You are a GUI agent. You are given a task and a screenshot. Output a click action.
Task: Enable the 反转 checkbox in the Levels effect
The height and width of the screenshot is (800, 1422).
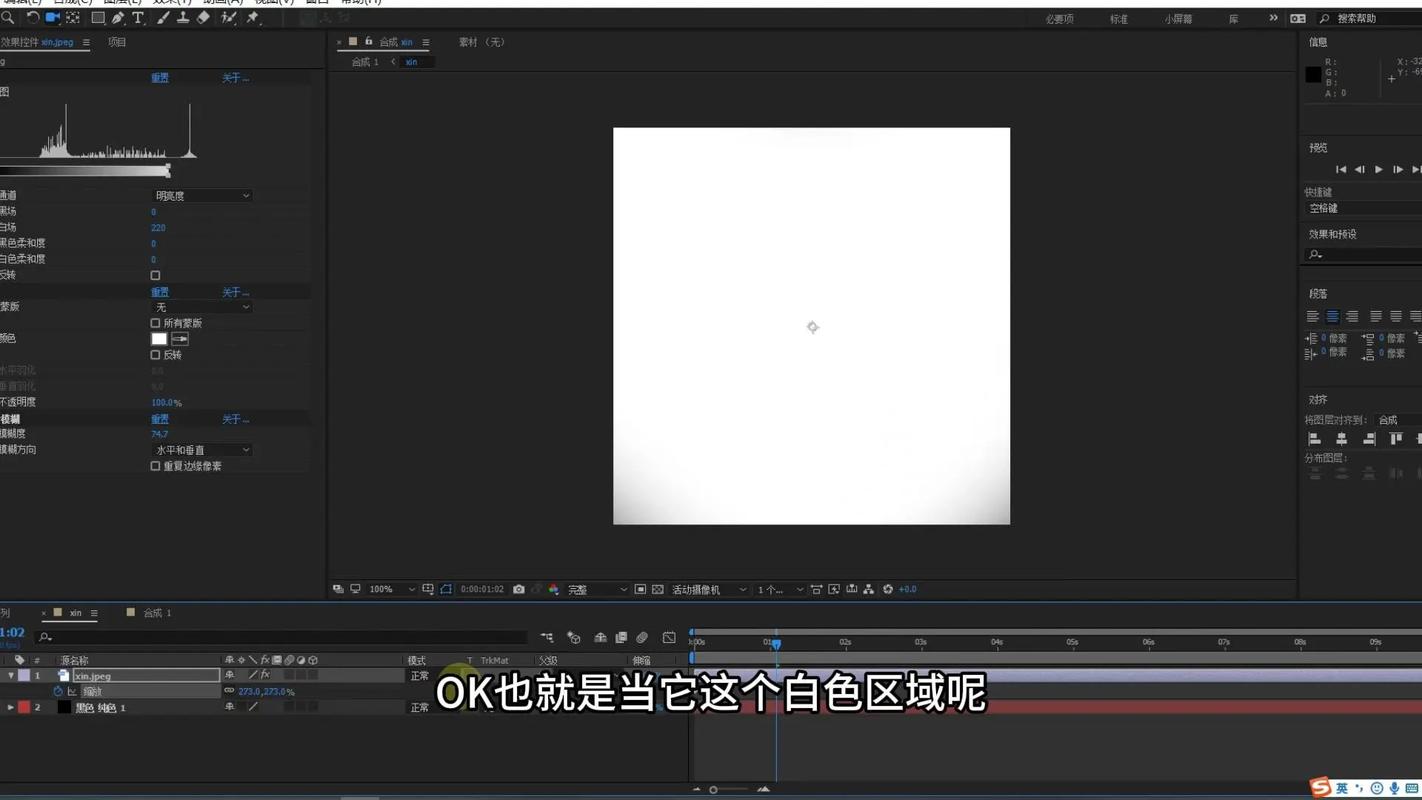click(155, 275)
